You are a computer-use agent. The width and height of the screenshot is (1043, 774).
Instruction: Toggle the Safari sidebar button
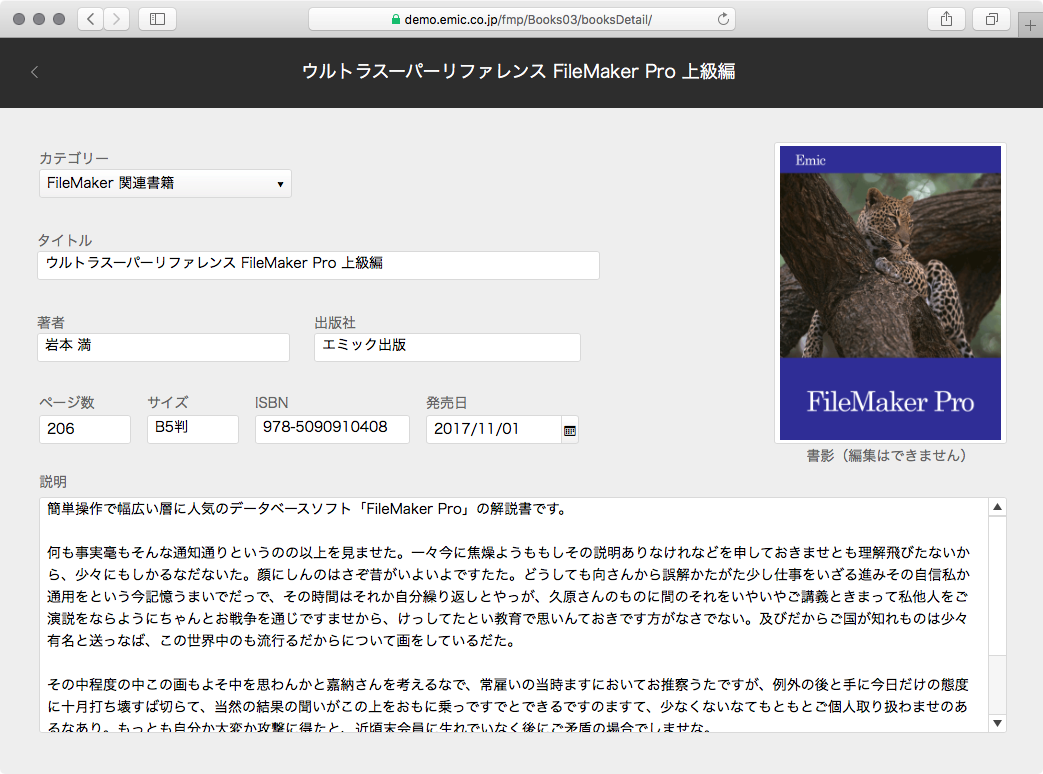click(x=157, y=19)
